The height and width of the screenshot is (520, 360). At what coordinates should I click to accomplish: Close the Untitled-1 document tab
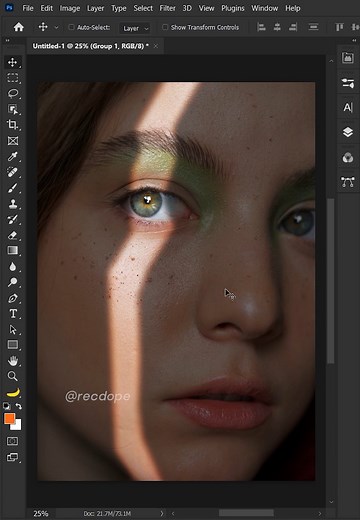156,46
